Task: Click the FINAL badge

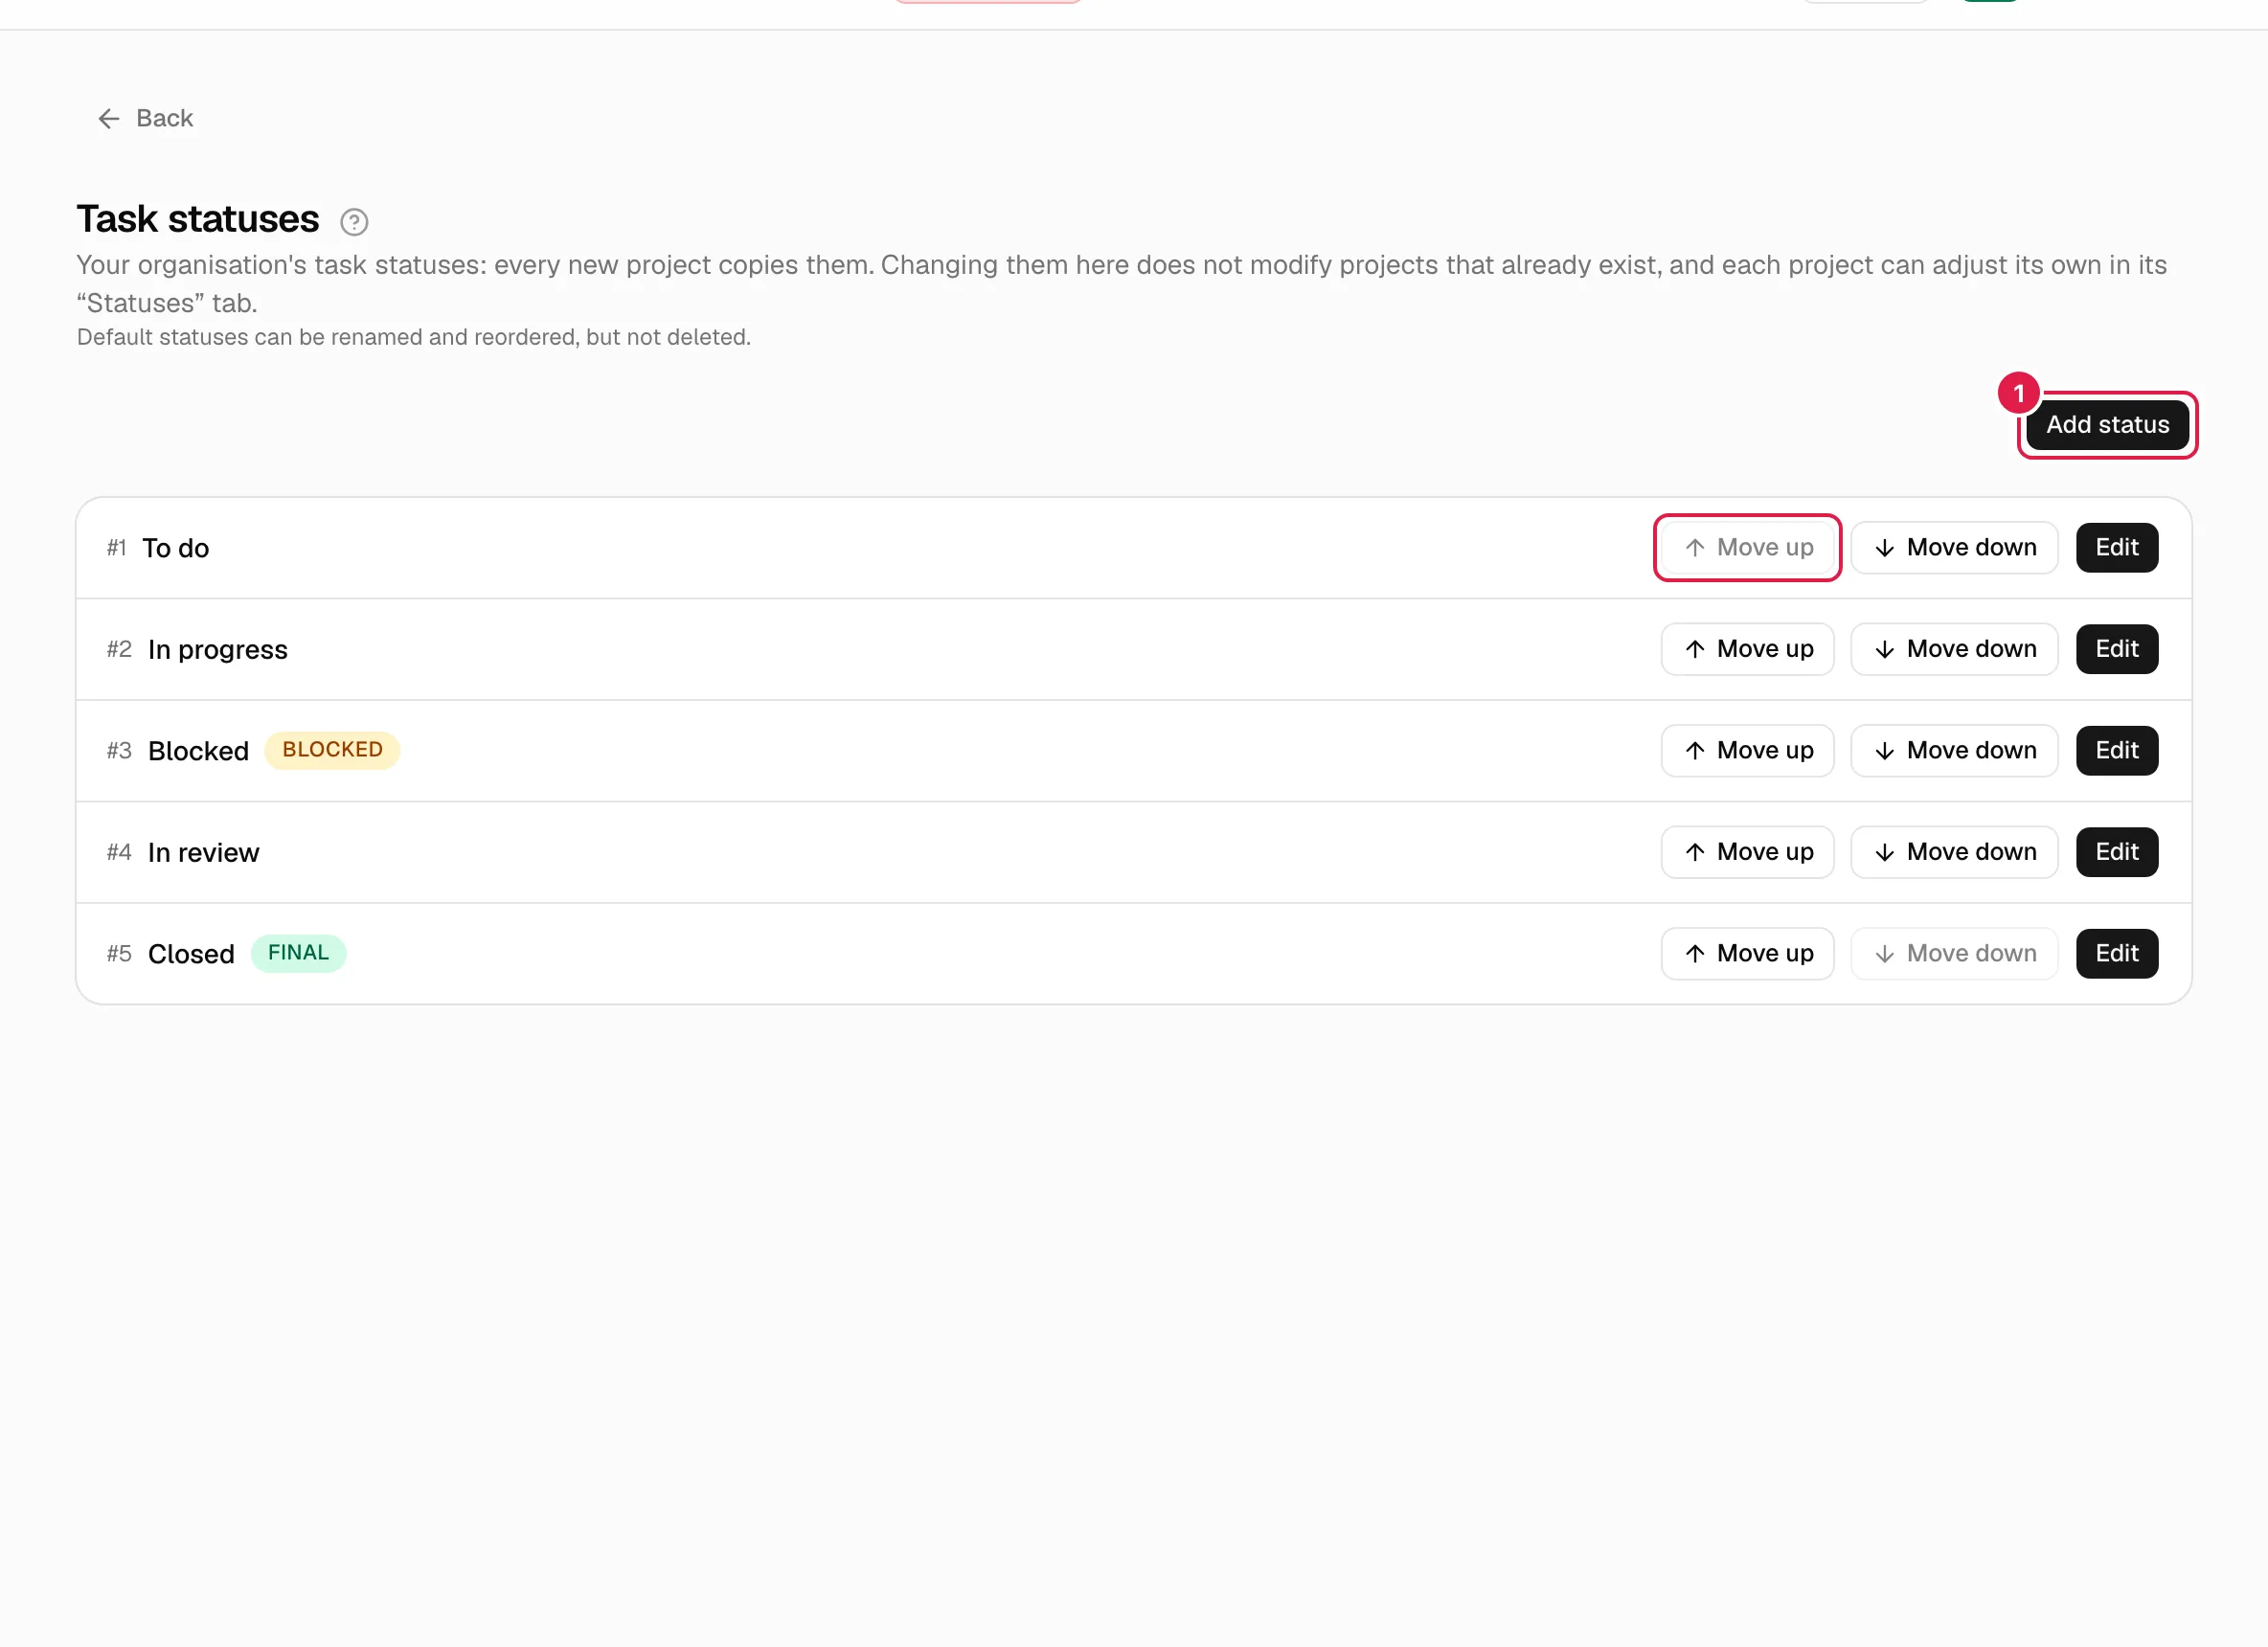Action: point(298,953)
